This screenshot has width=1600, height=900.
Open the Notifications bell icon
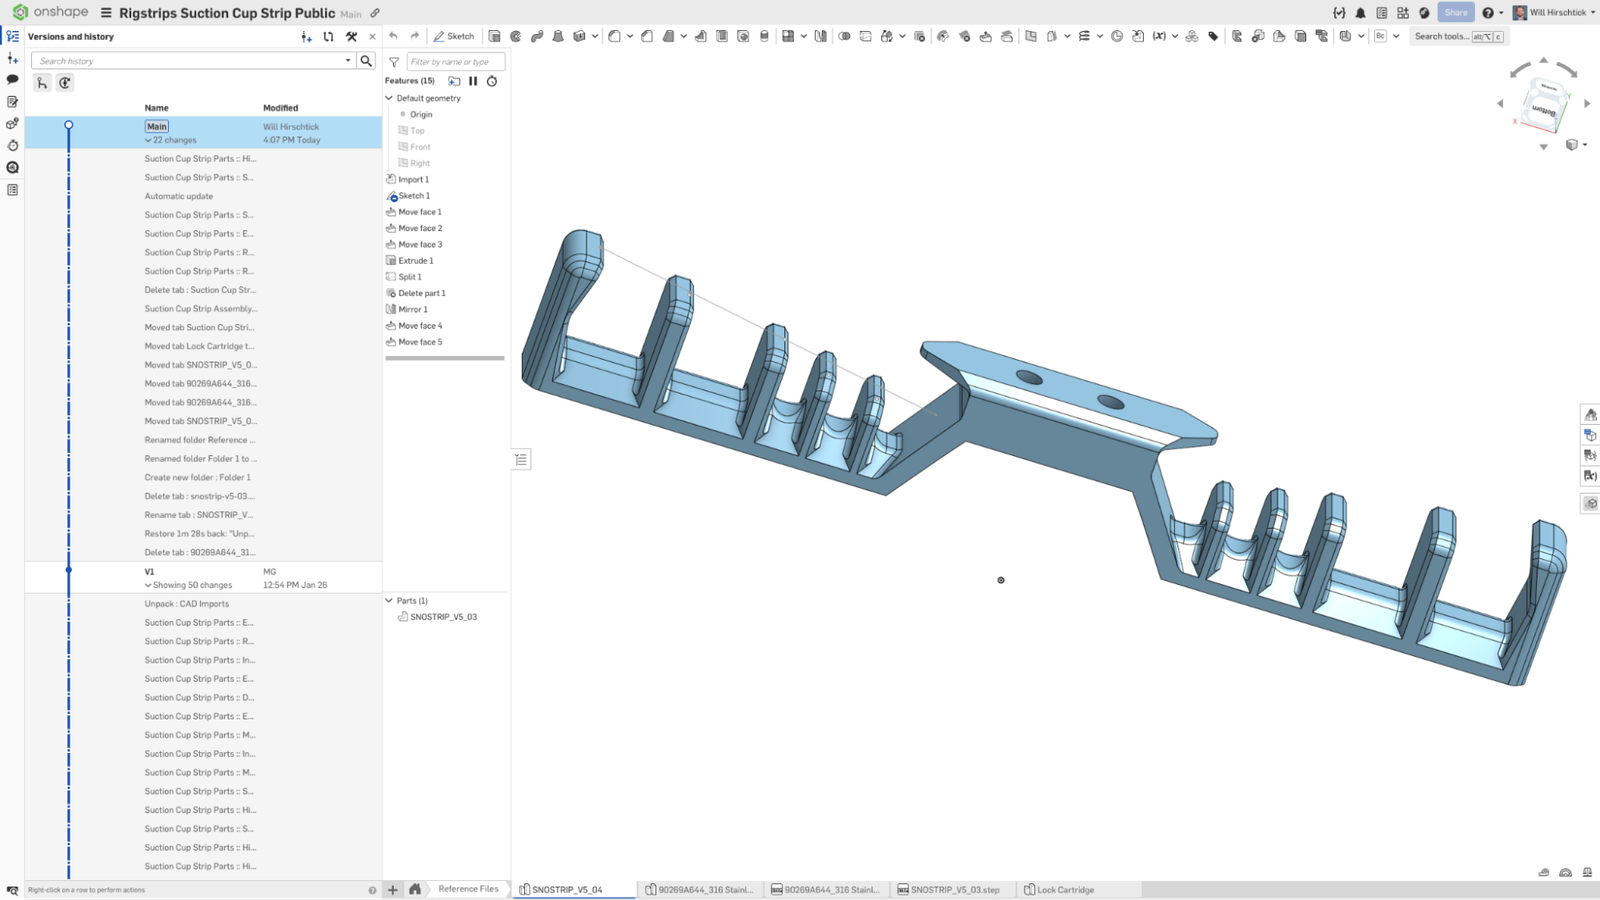1360,12
